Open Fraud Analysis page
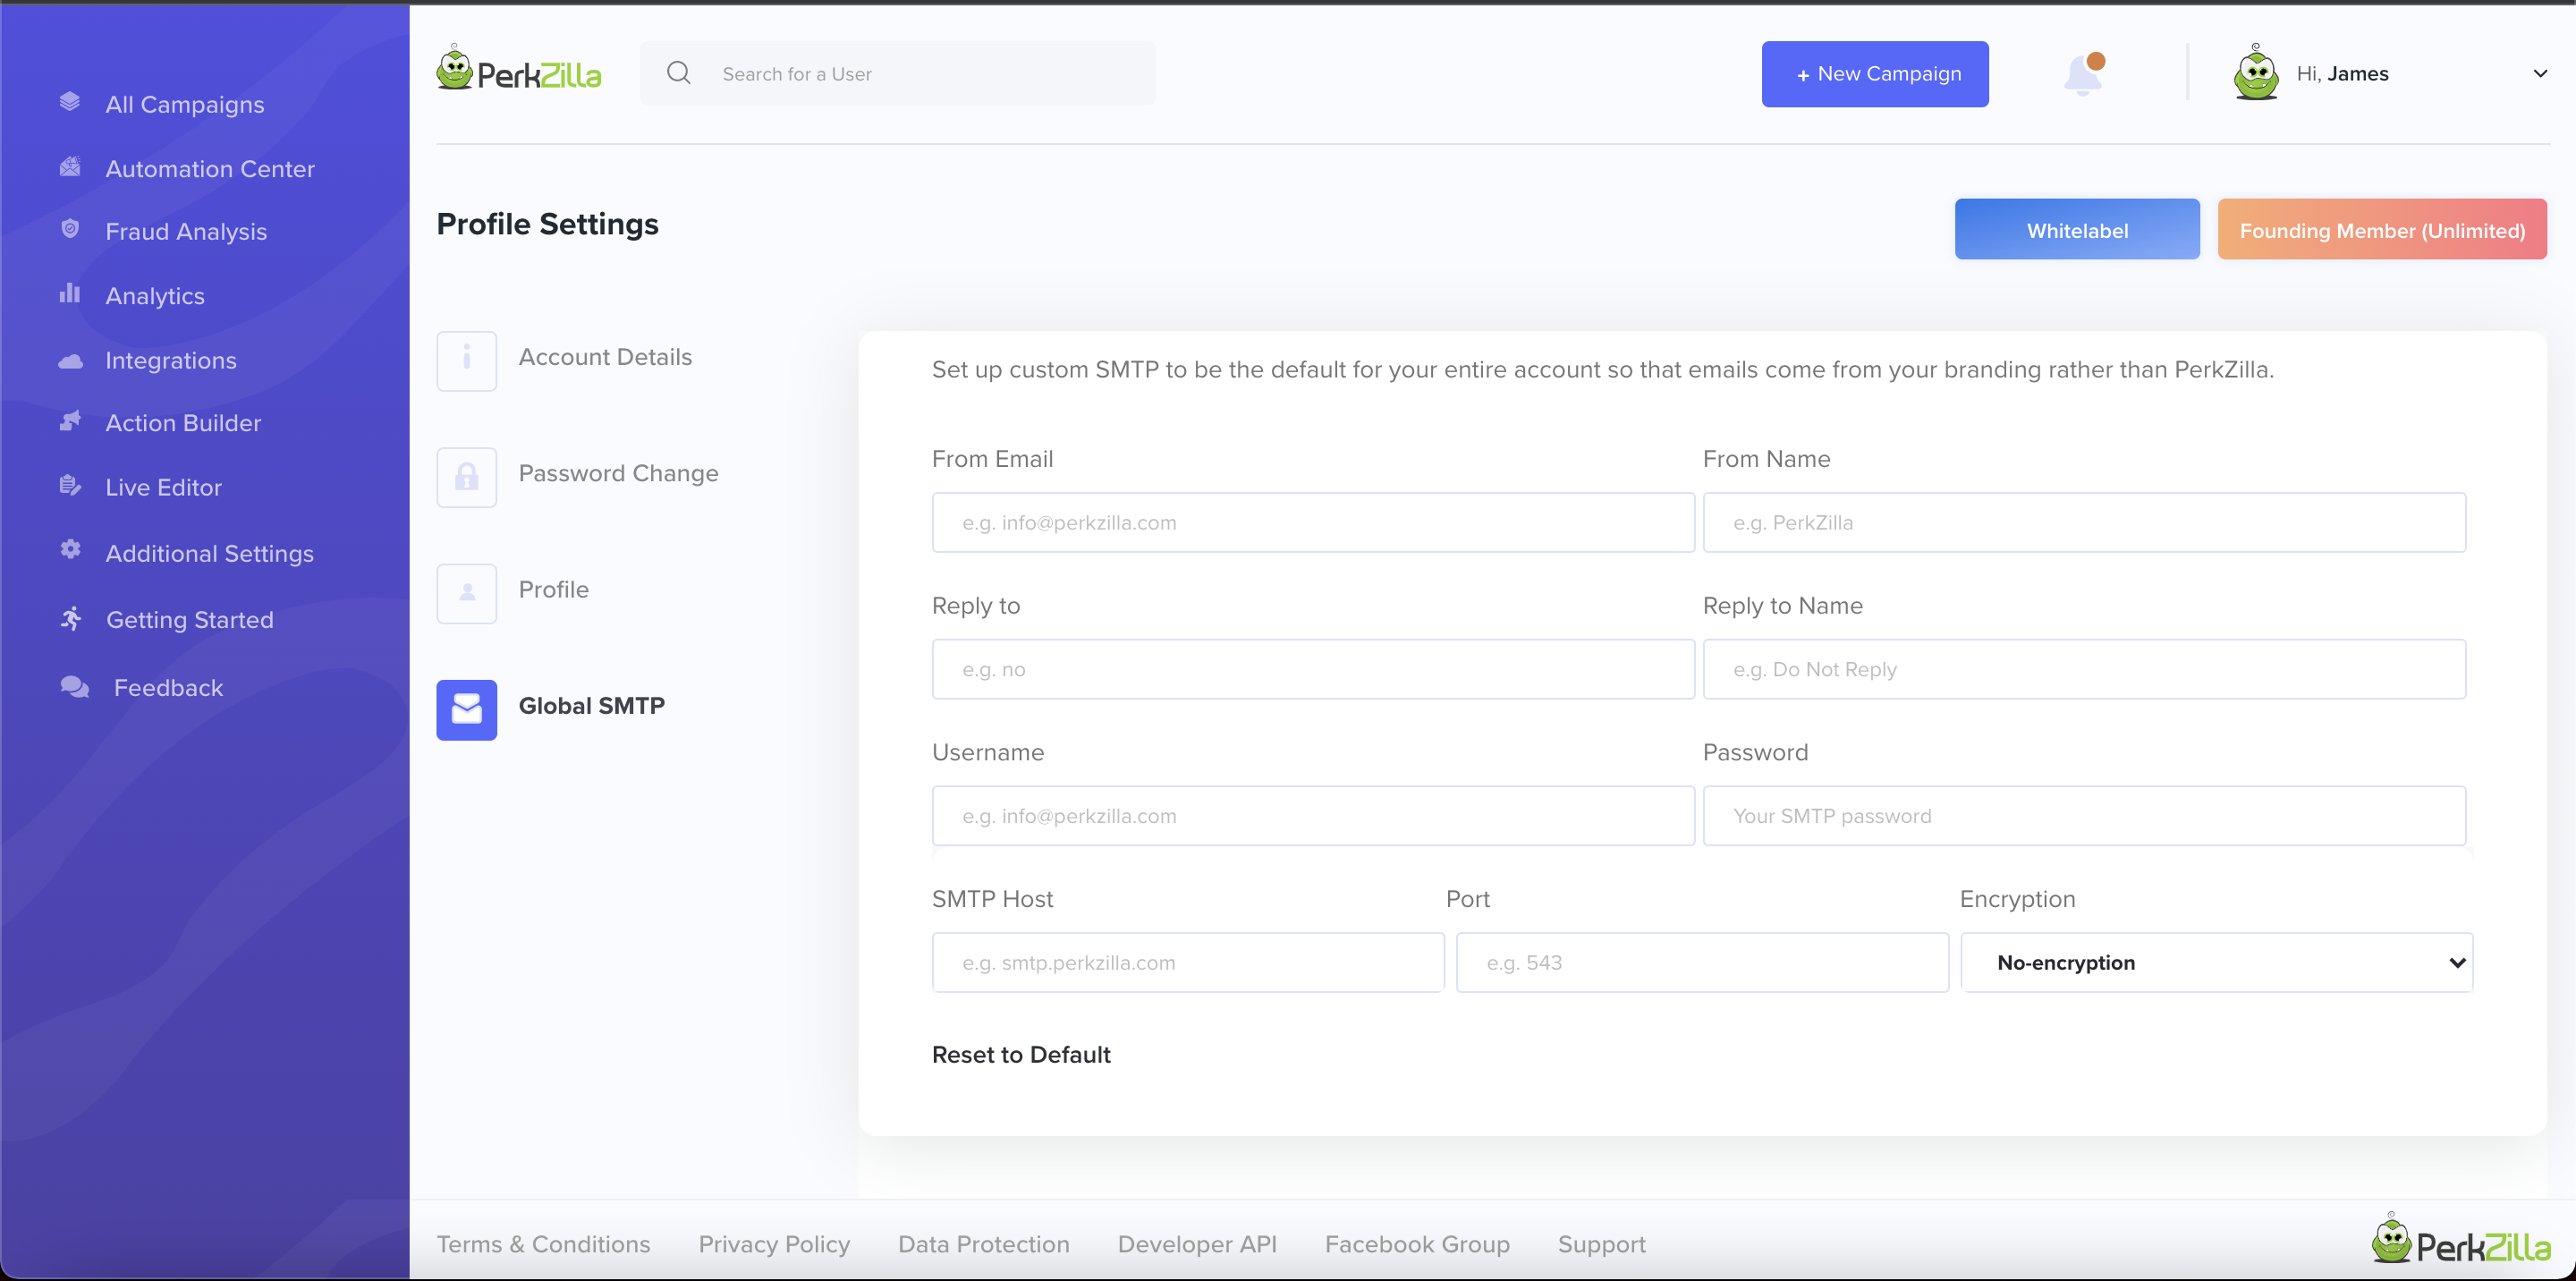 186,231
